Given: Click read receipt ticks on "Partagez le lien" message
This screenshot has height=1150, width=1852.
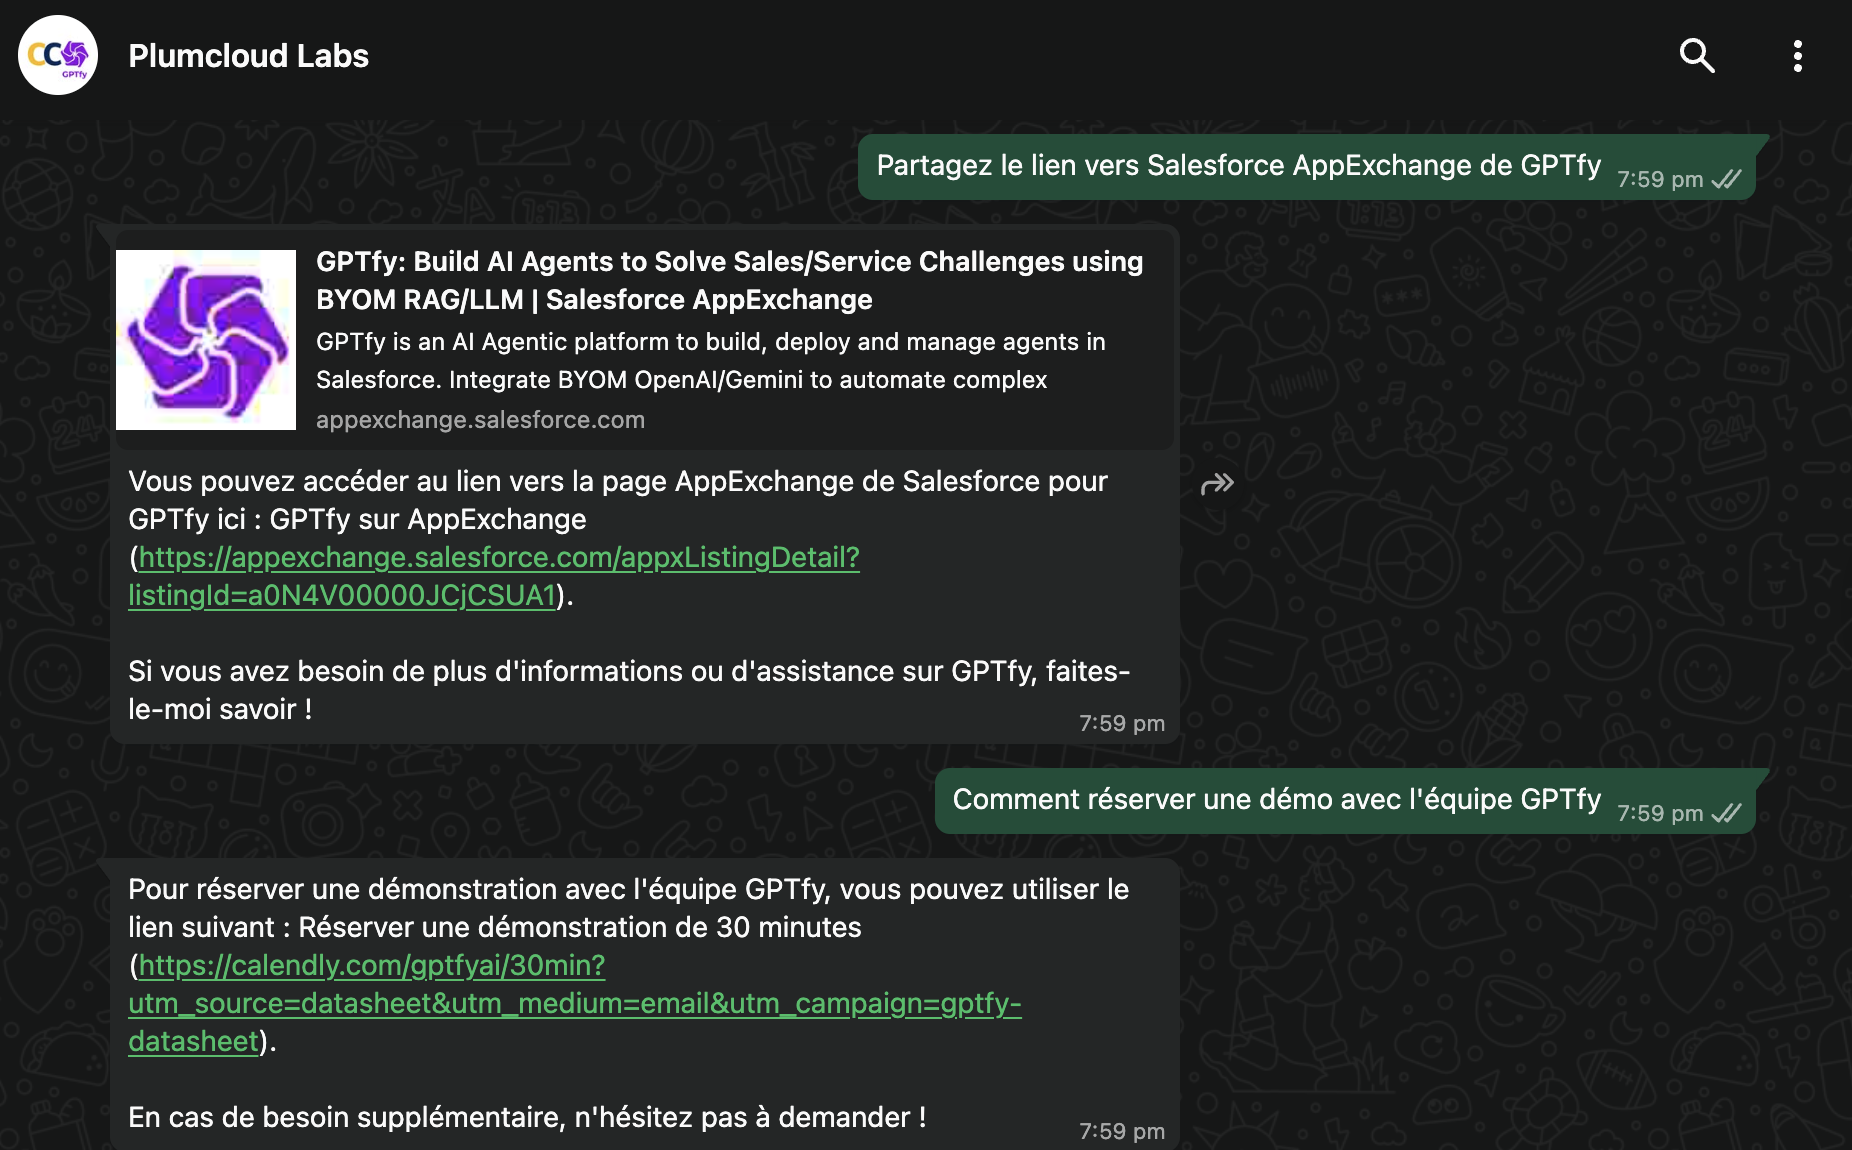Looking at the screenshot, I should pyautogui.click(x=1727, y=180).
